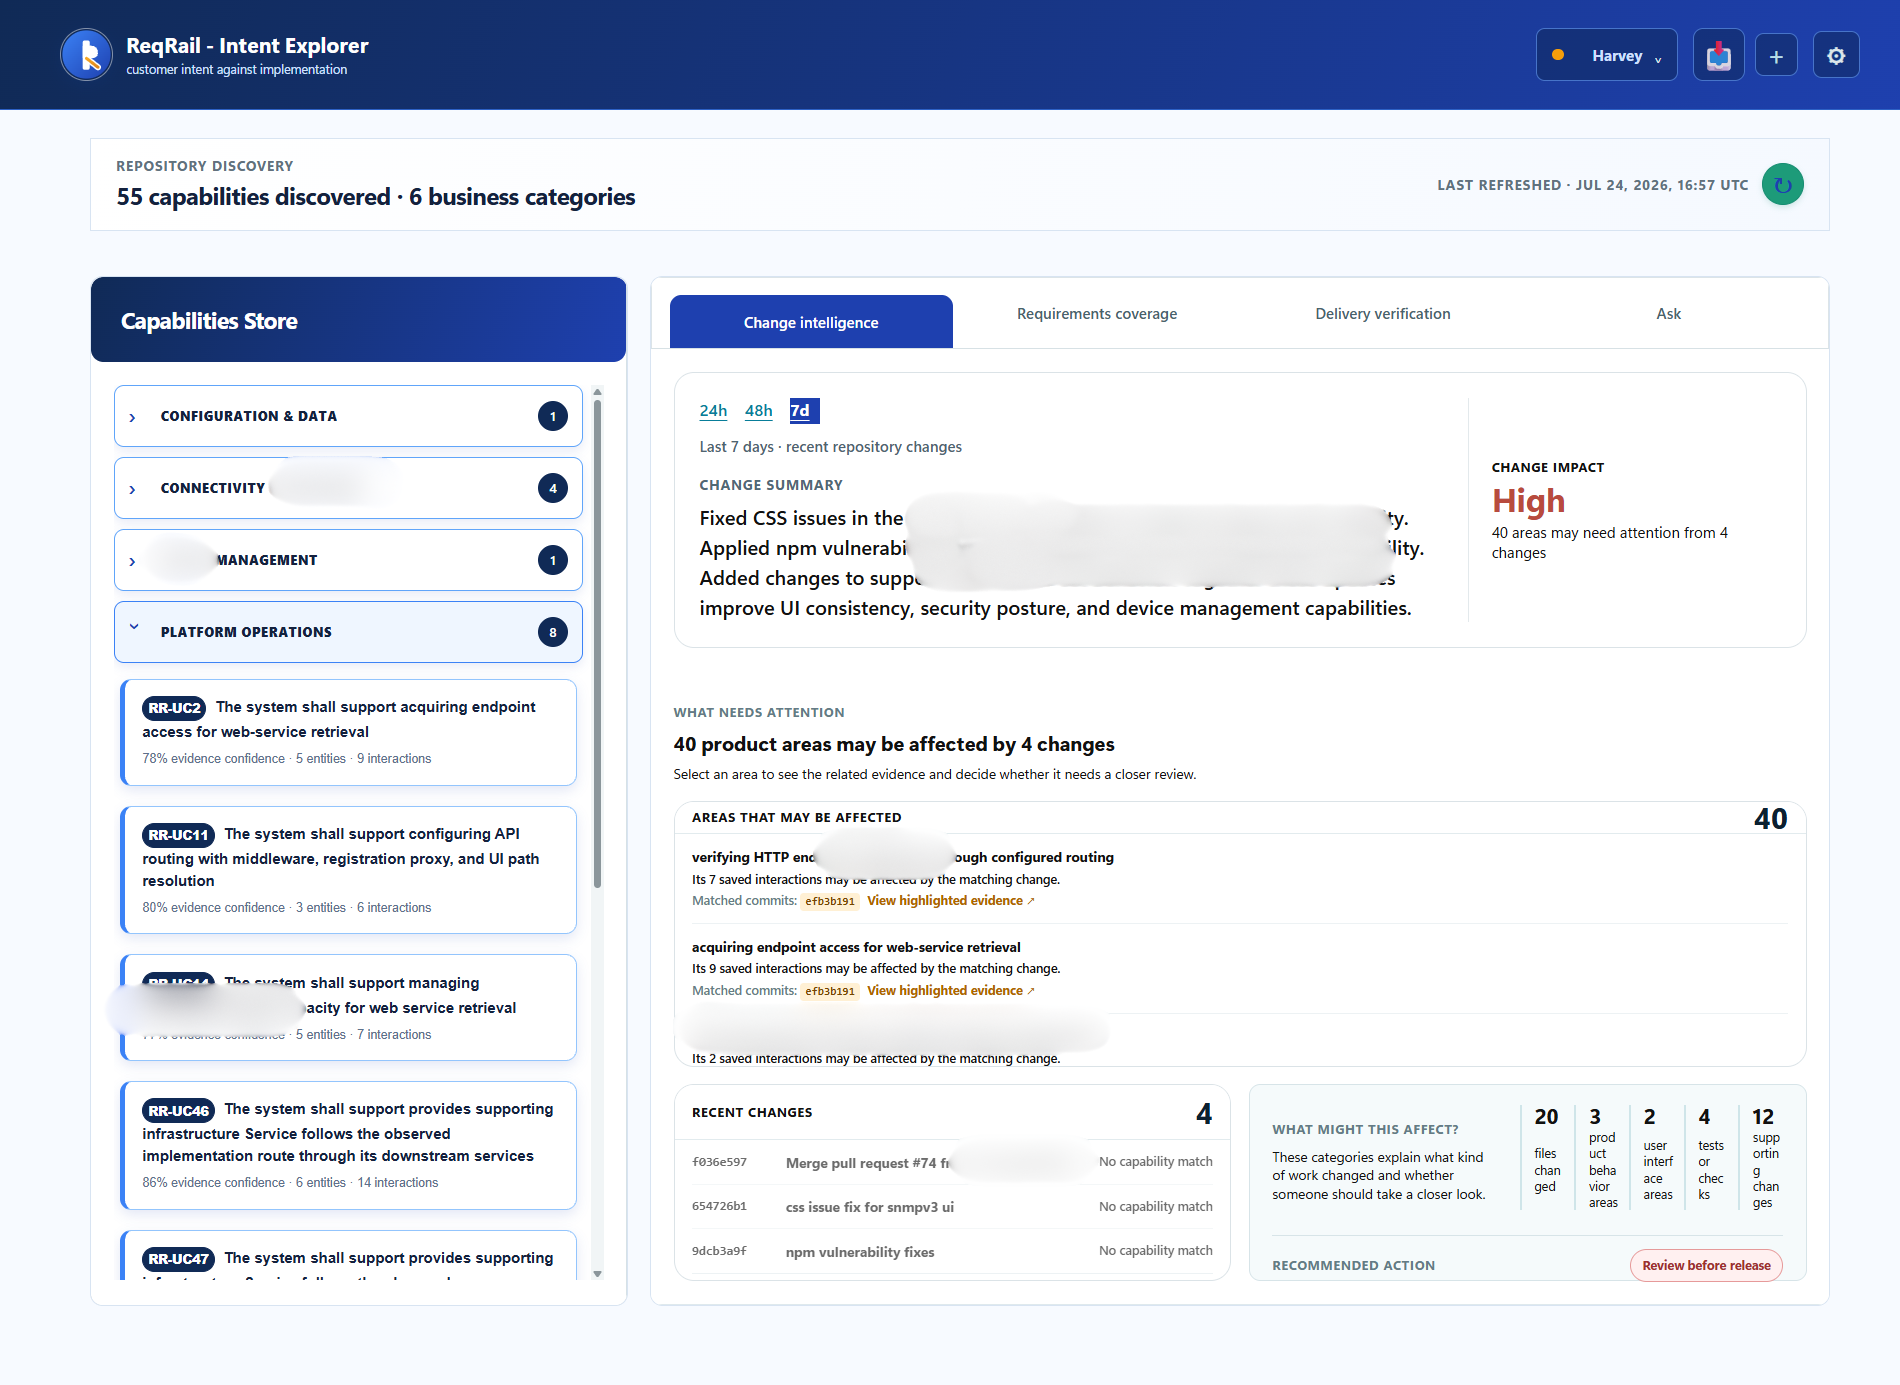The width and height of the screenshot is (1900, 1385).
Task: View highlighted evidence for verifying HTTP area
Action: 950,901
